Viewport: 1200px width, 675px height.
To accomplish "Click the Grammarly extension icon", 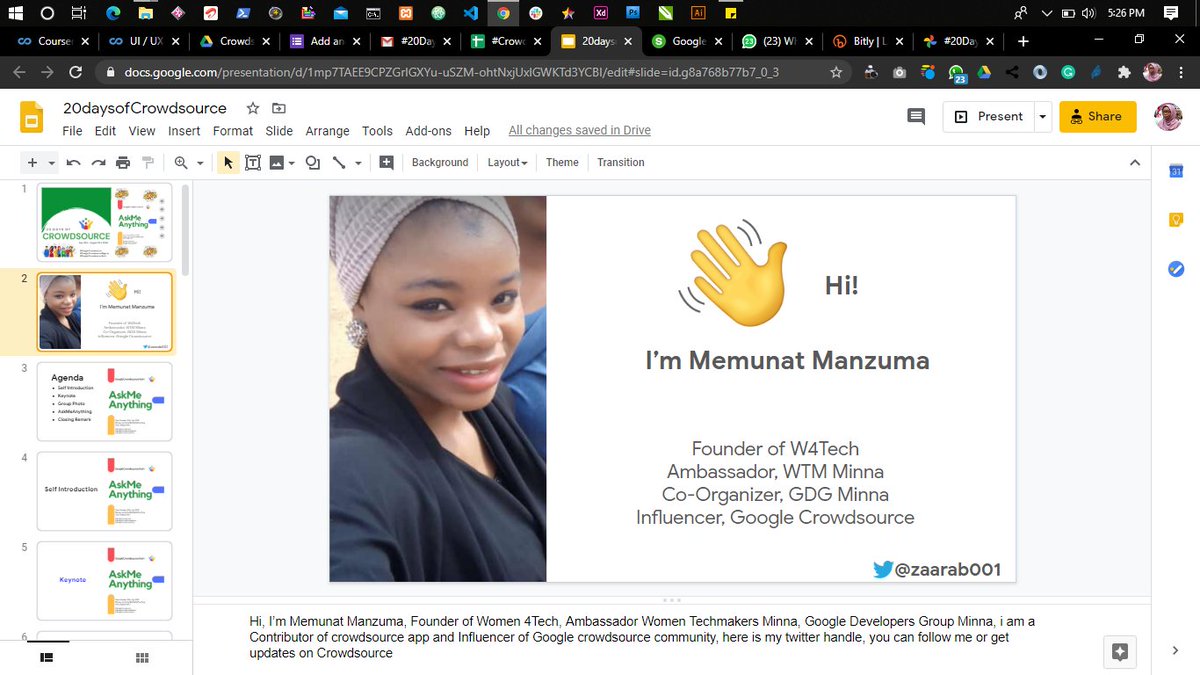I will tap(1069, 72).
